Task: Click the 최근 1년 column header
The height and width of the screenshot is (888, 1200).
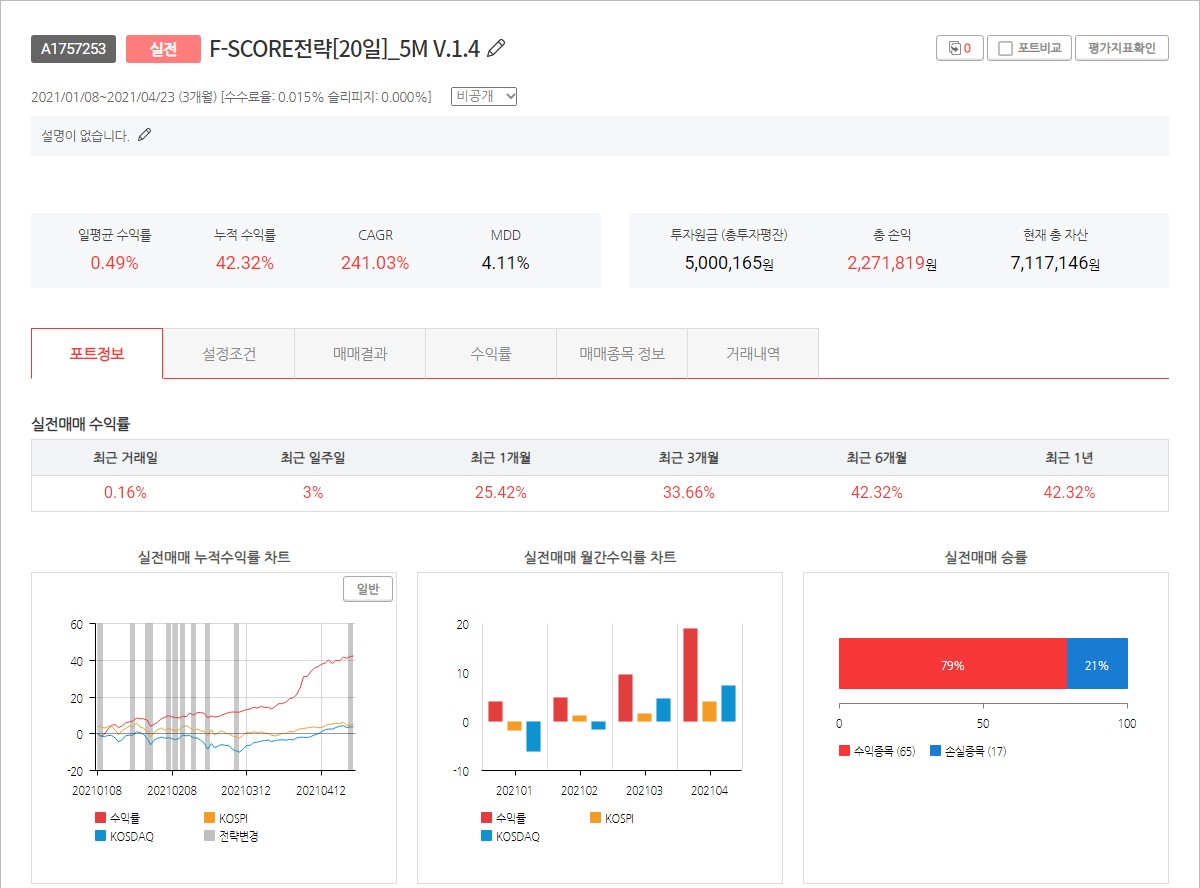Action: [1069, 458]
